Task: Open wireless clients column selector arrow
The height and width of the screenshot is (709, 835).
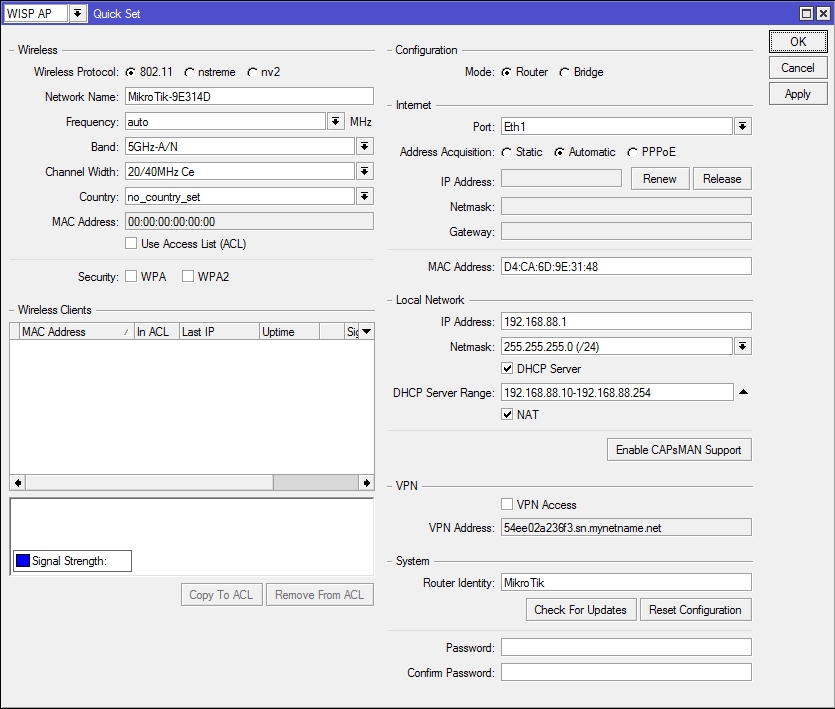Action: 366,332
